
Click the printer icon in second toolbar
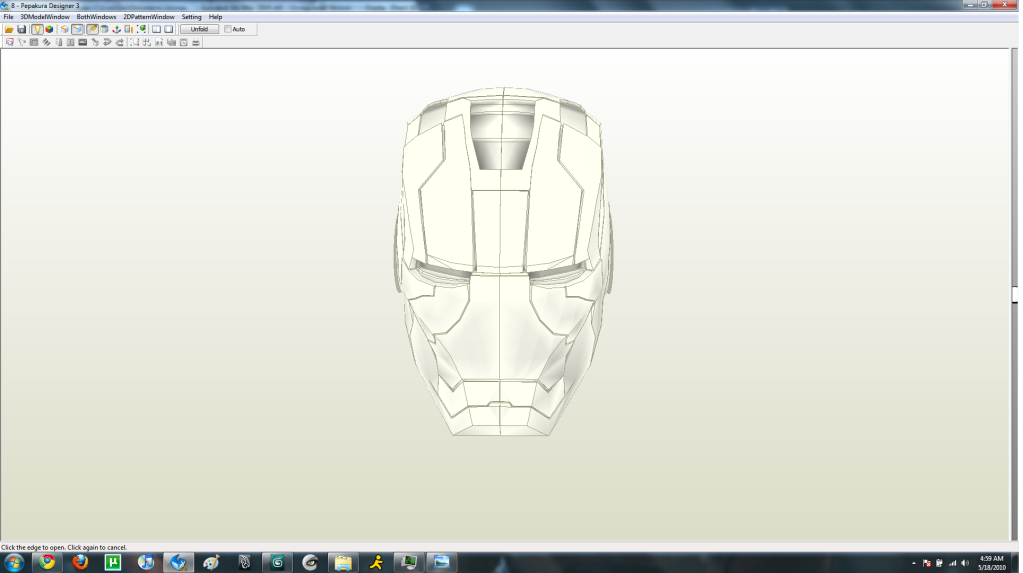(196, 42)
